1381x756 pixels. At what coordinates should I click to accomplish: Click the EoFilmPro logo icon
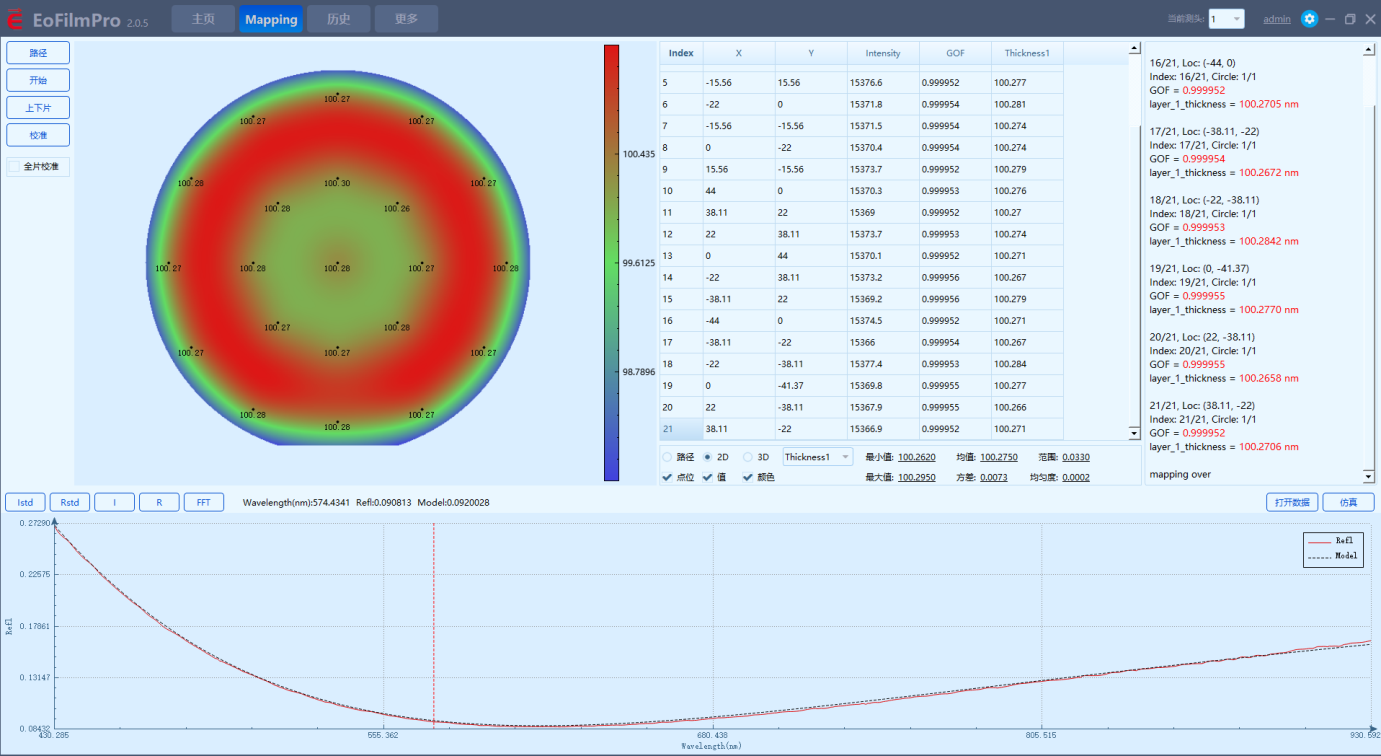(14, 19)
